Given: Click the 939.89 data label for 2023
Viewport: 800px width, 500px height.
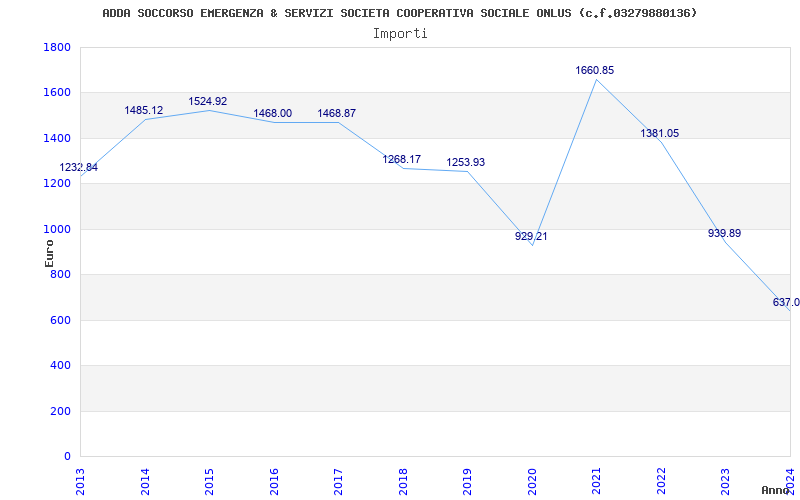Looking at the screenshot, I should coord(724,233).
